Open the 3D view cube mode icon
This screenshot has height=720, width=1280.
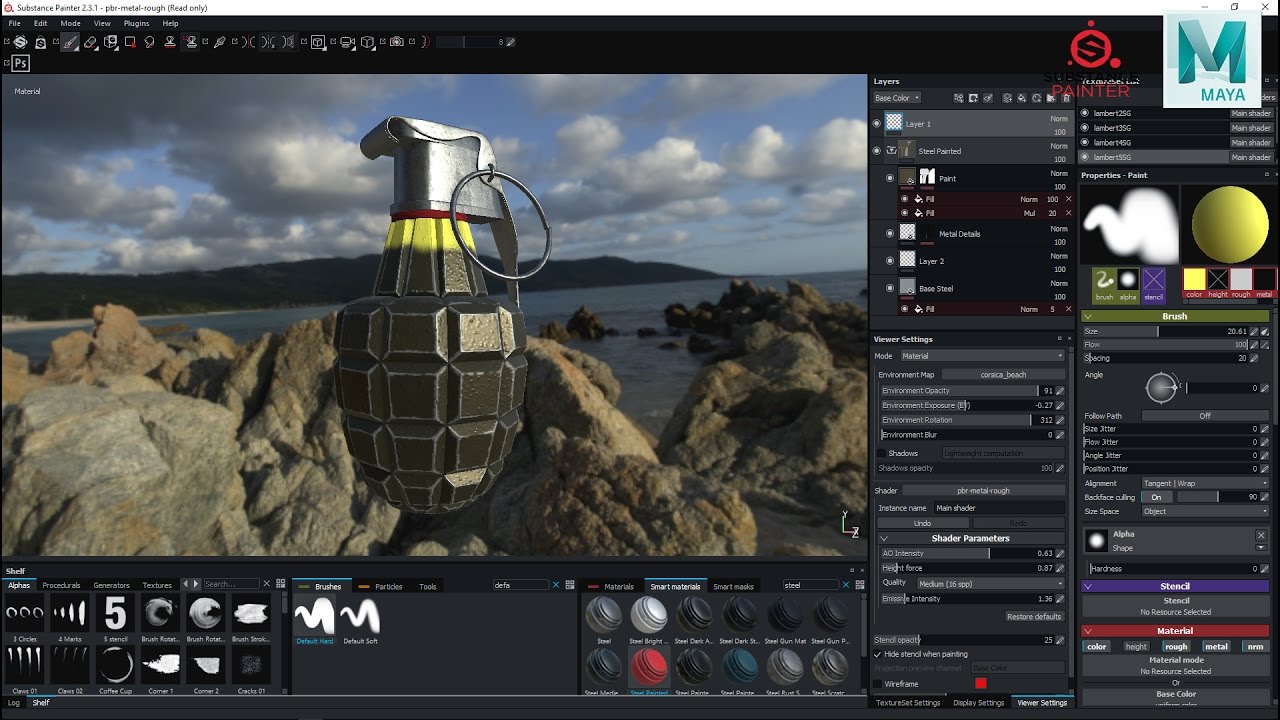click(x=317, y=42)
